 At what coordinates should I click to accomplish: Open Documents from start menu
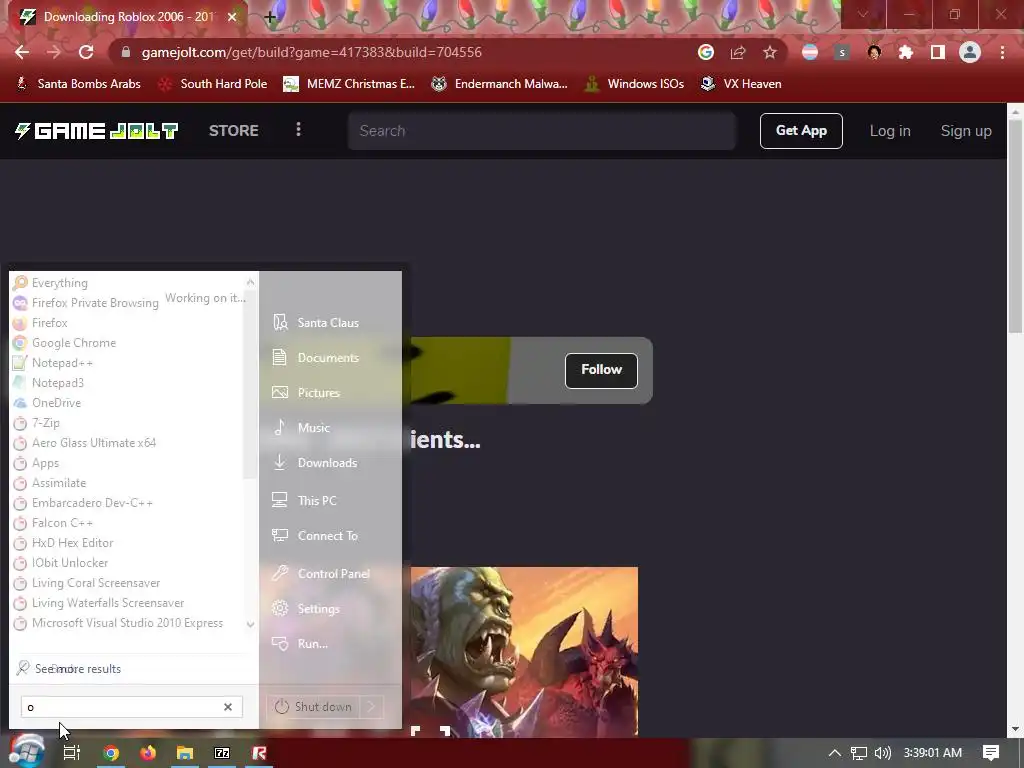click(330, 358)
